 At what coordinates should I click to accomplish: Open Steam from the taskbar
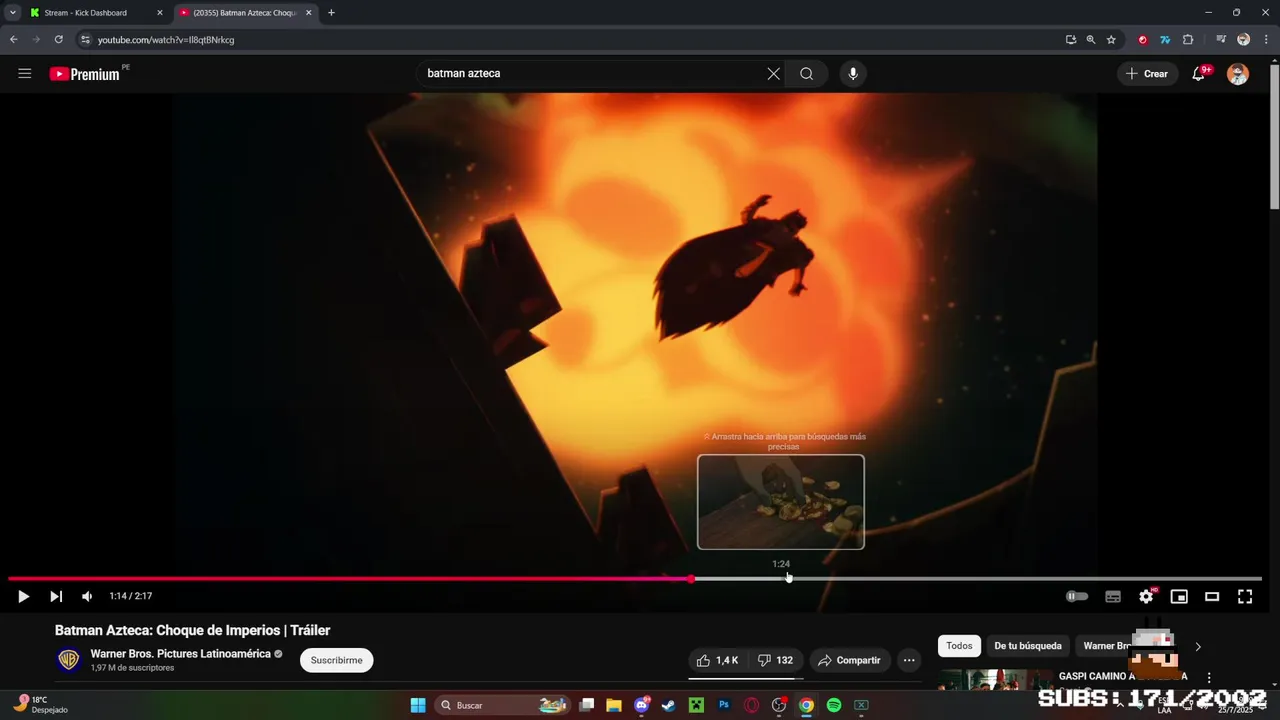click(669, 705)
